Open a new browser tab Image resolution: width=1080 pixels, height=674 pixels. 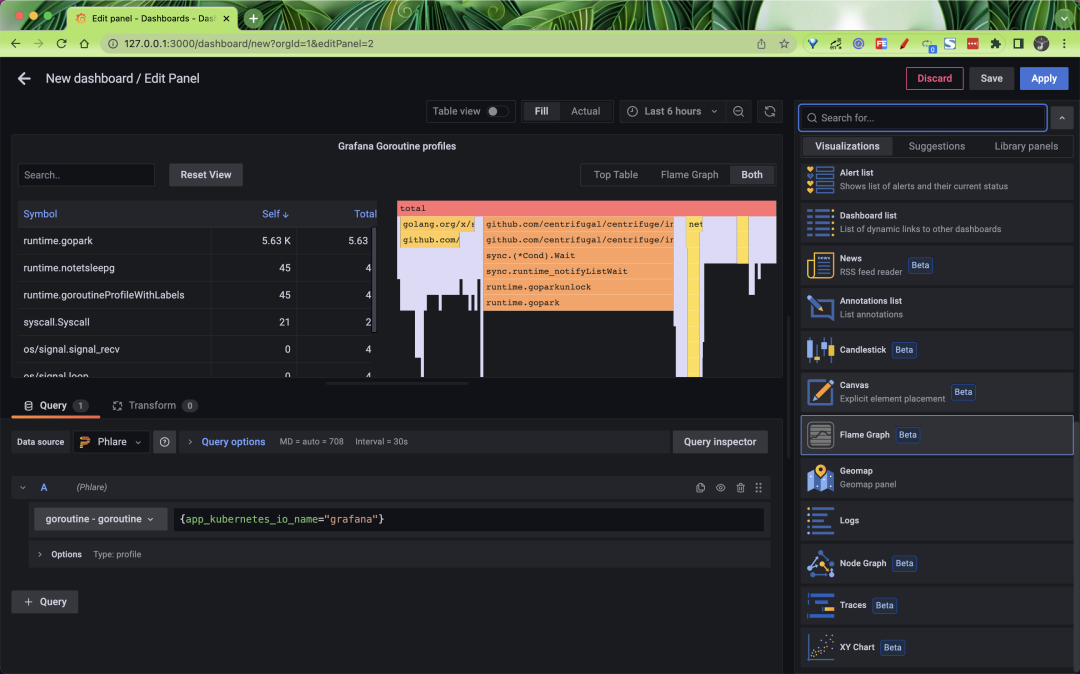pos(253,19)
